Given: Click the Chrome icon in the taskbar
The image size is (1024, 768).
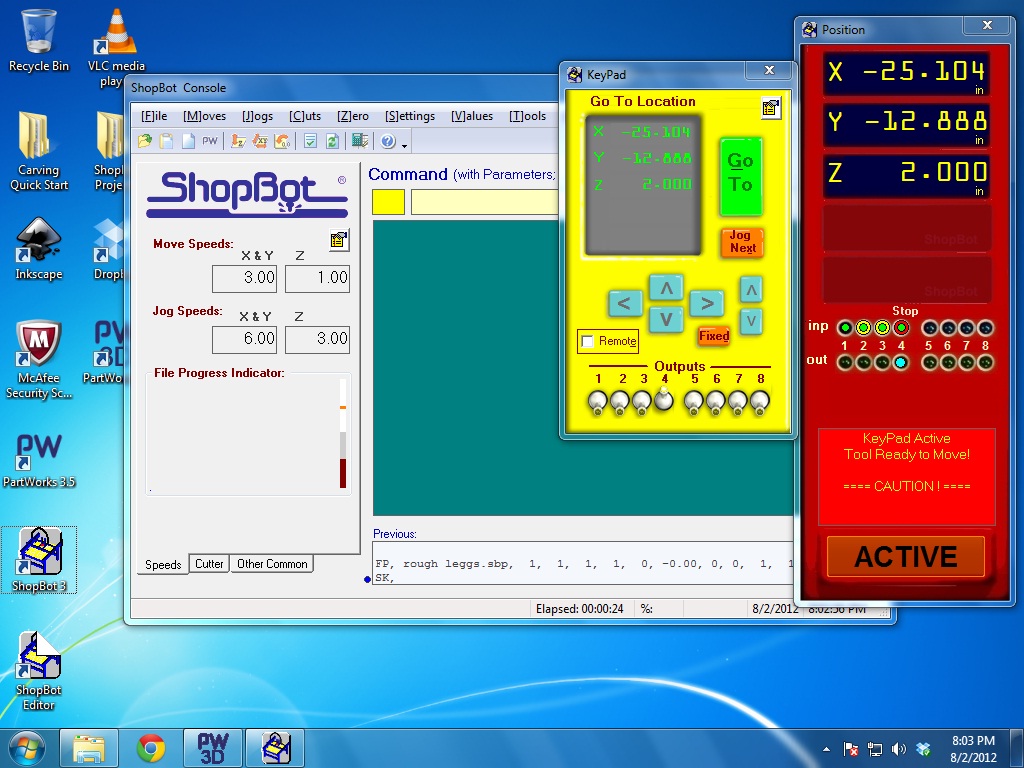Looking at the screenshot, I should [151, 748].
